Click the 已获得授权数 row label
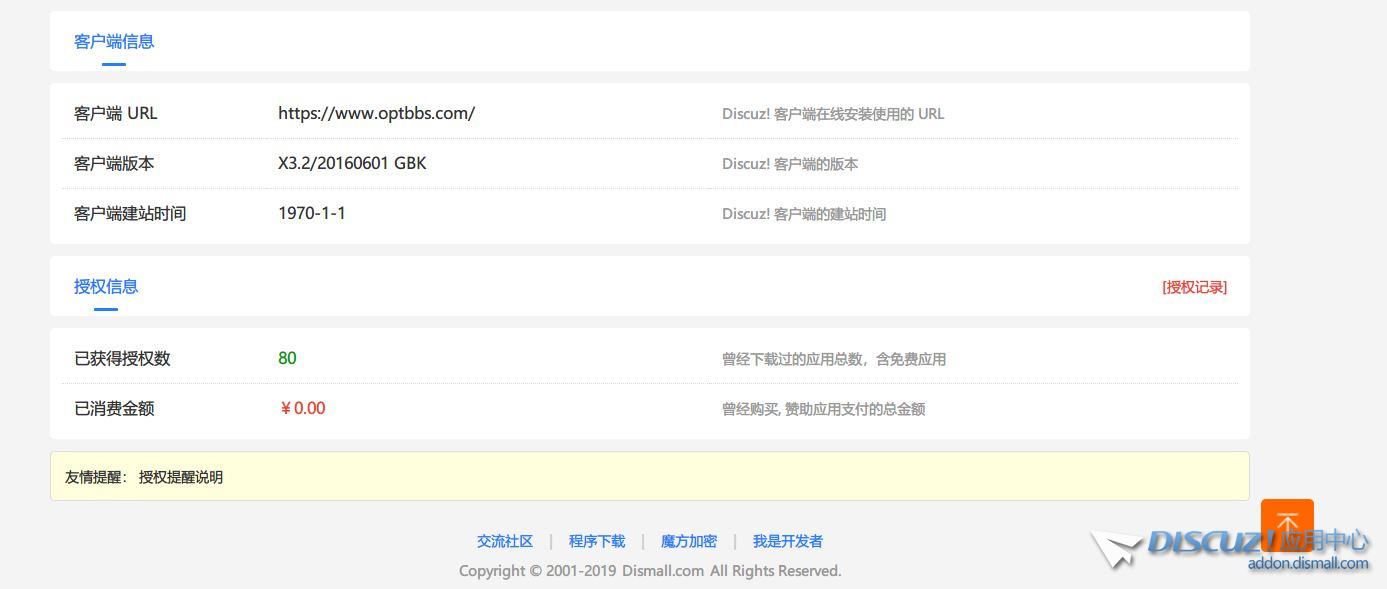1387x589 pixels. [122, 358]
